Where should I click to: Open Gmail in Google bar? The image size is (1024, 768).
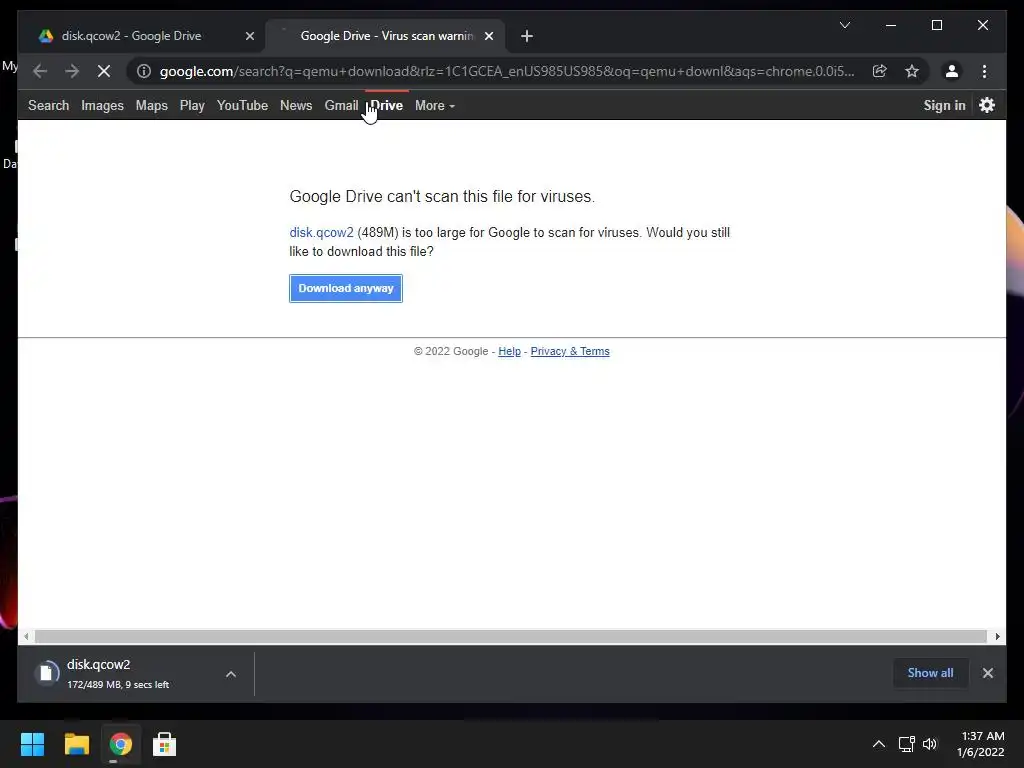tap(341, 105)
